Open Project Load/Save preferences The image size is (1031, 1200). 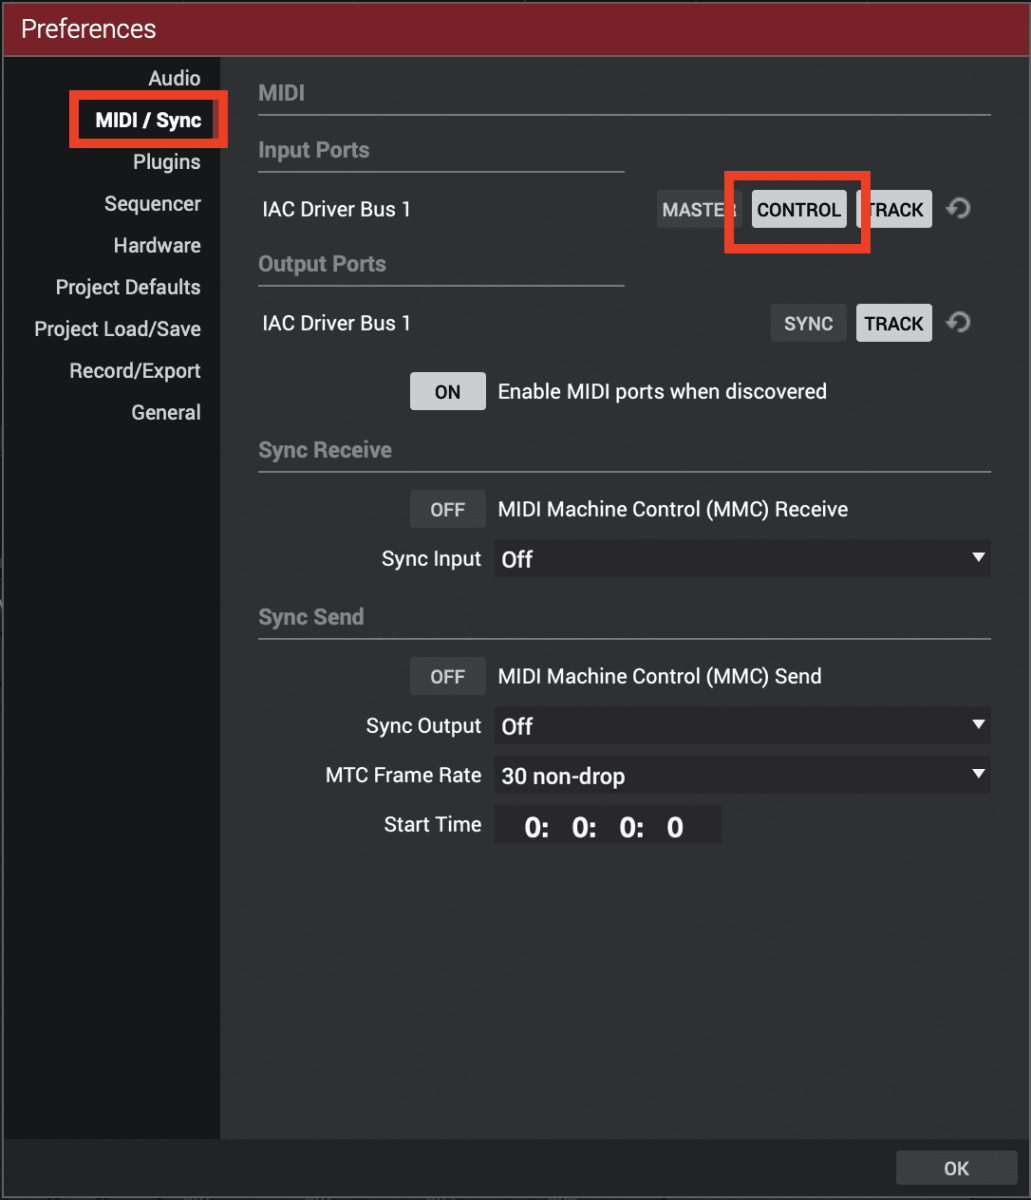click(x=117, y=329)
